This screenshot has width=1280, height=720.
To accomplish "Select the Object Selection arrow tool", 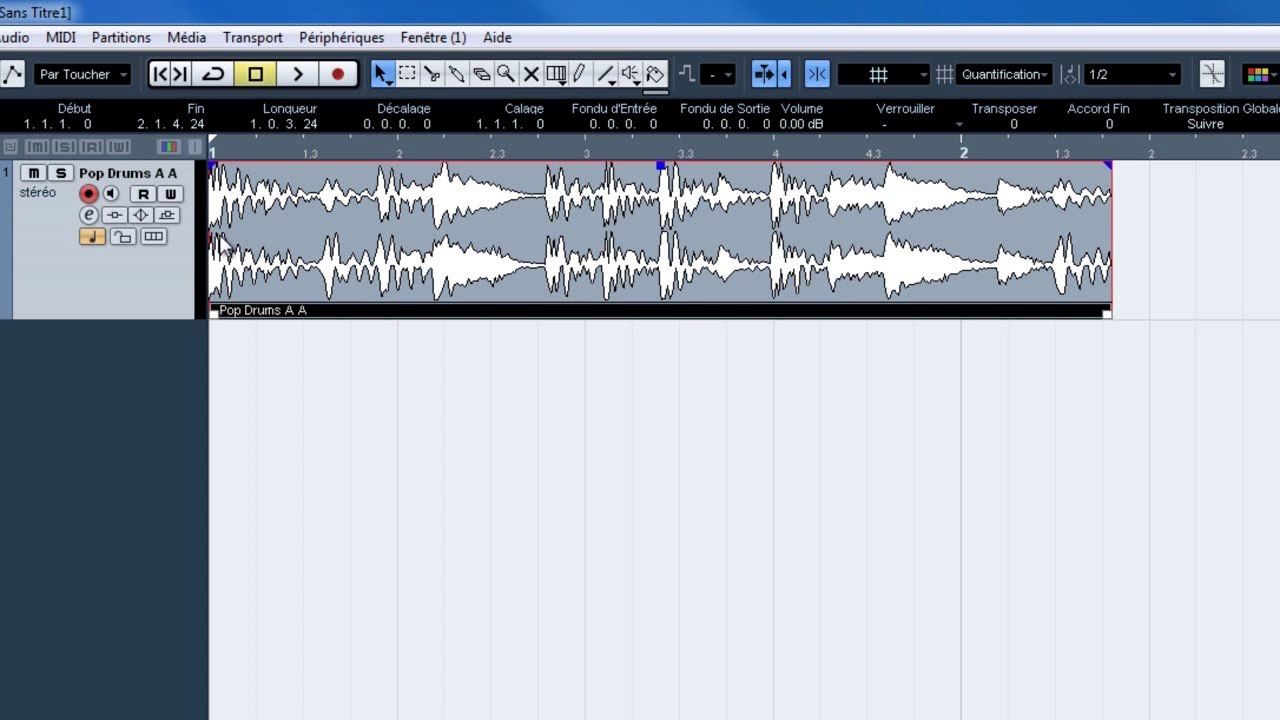I will tap(383, 74).
